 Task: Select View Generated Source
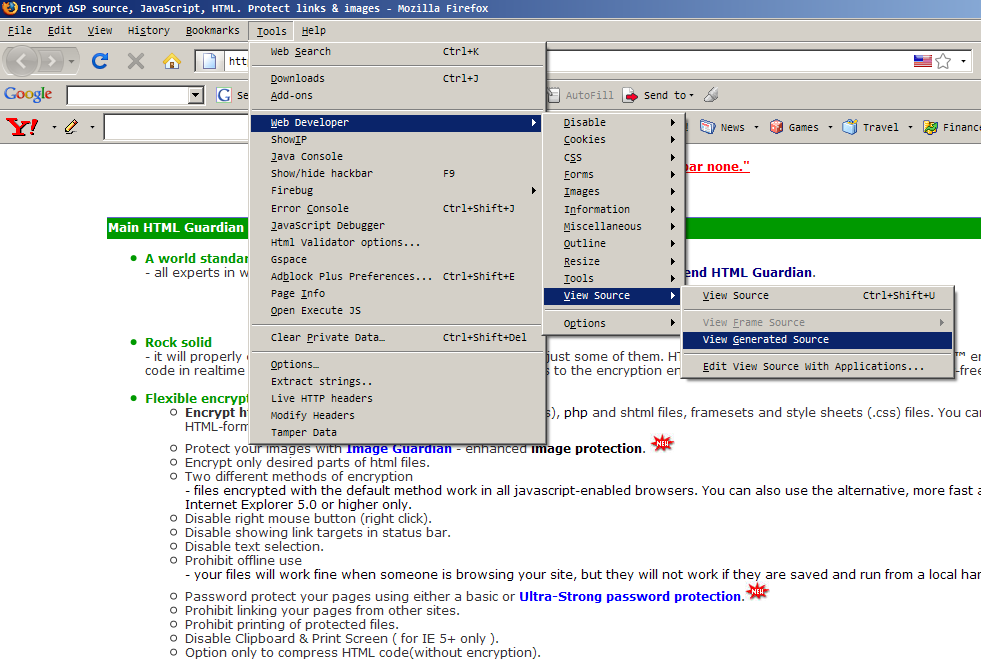point(817,340)
